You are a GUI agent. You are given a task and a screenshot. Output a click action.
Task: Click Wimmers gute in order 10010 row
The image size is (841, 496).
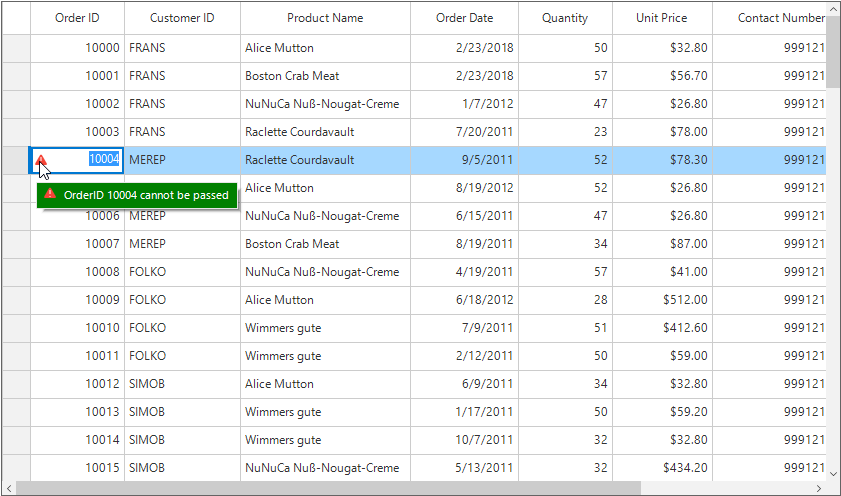tap(283, 328)
